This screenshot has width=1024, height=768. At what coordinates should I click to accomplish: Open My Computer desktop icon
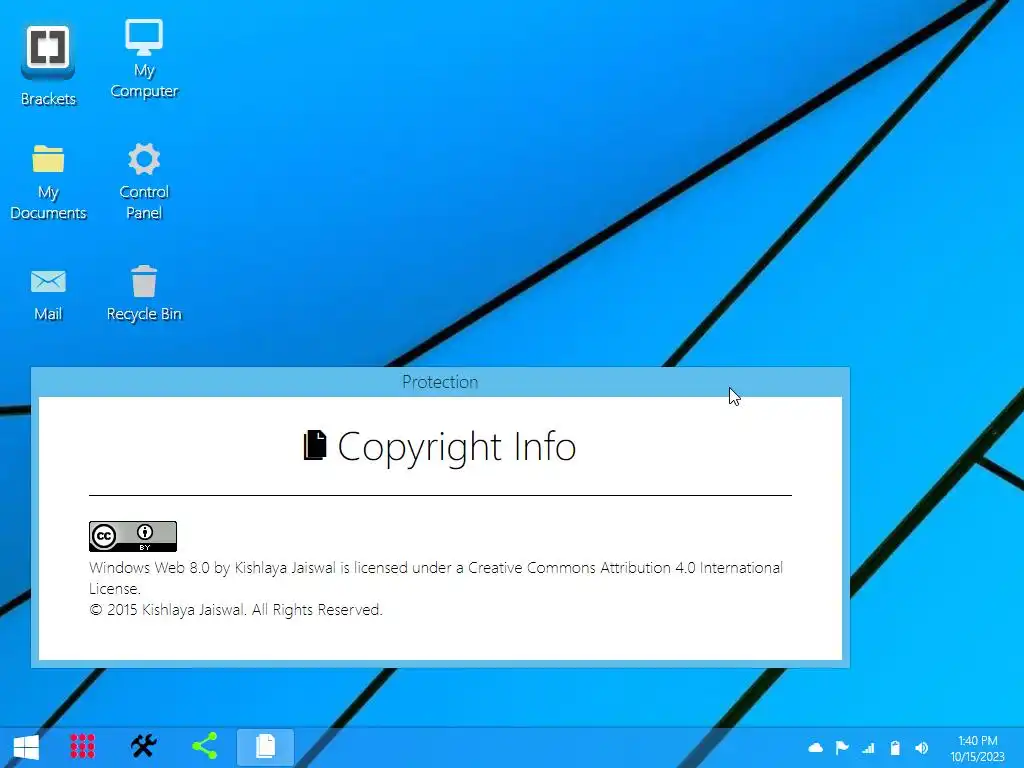point(144,60)
